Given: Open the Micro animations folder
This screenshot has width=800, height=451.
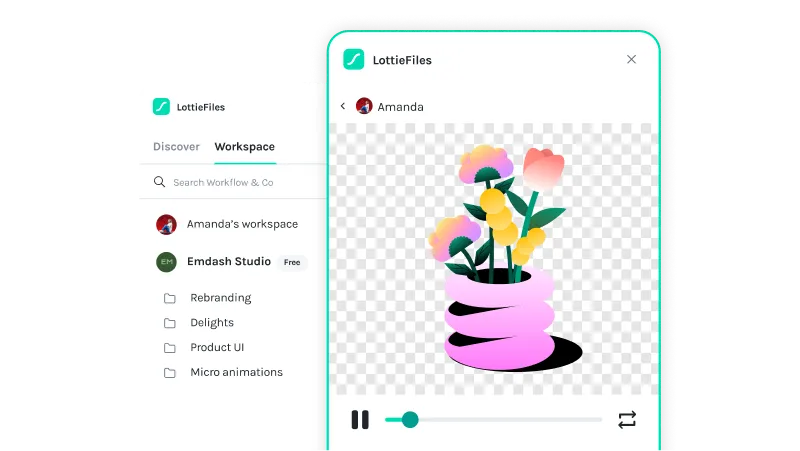Looking at the screenshot, I should (x=236, y=372).
